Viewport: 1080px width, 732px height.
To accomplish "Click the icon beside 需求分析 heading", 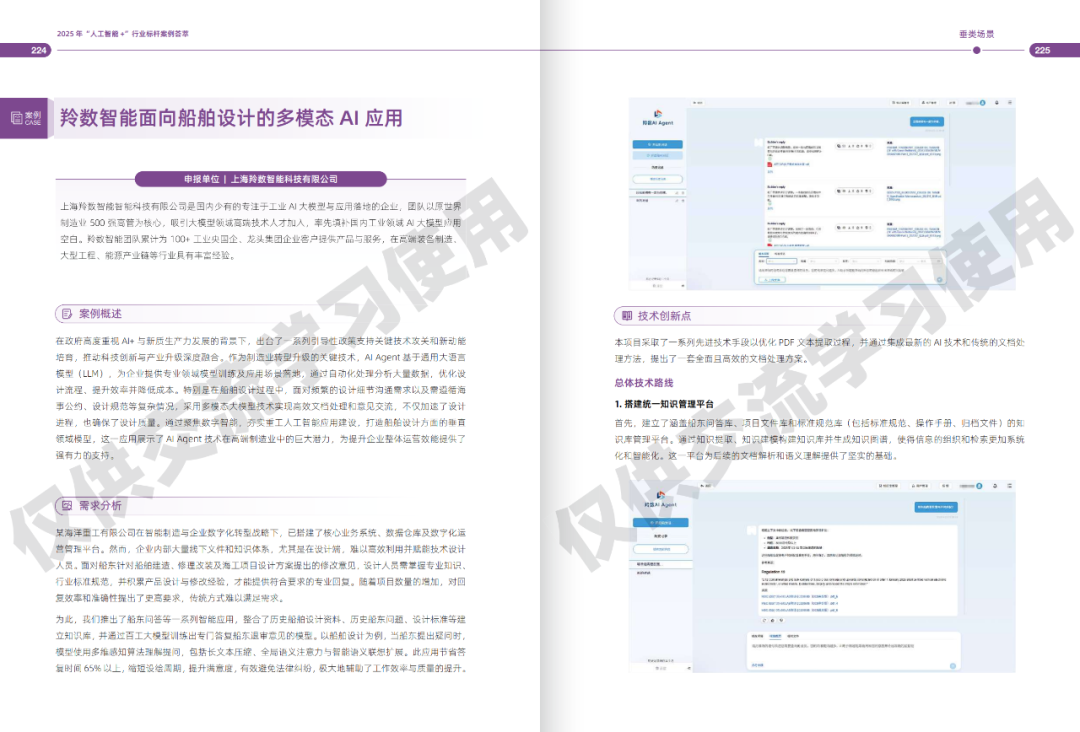I will pyautogui.click(x=67, y=505).
